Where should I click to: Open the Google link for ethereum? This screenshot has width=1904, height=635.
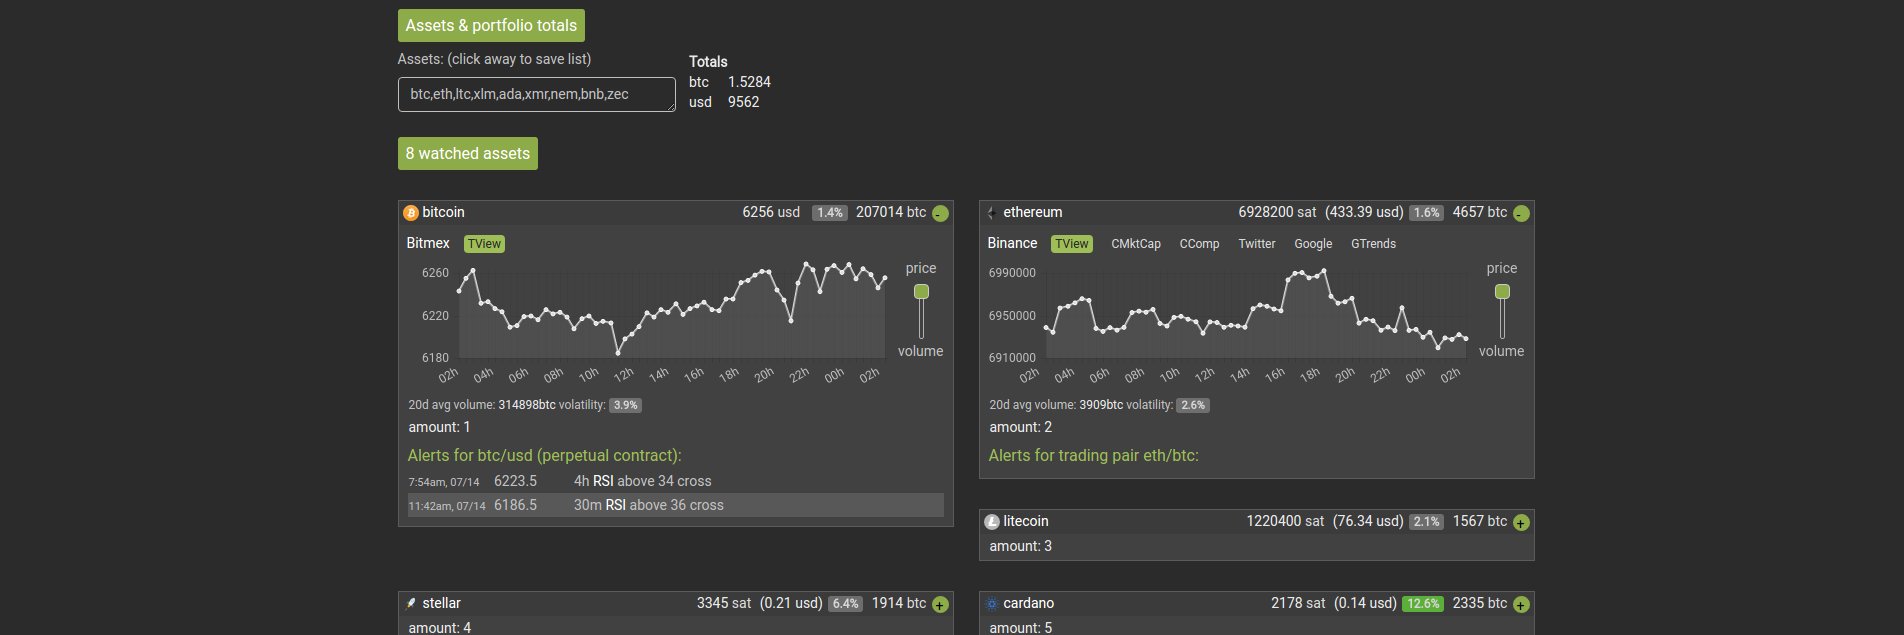[x=1313, y=244]
